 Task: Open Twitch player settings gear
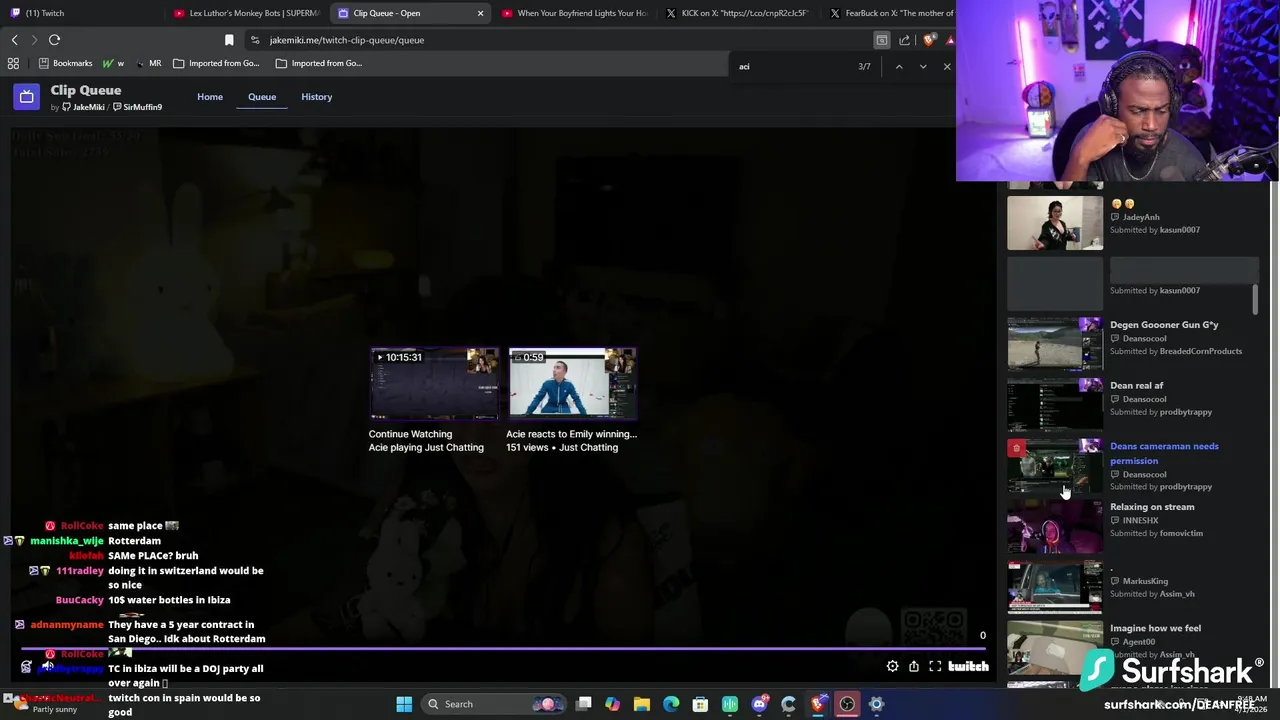[x=892, y=667]
